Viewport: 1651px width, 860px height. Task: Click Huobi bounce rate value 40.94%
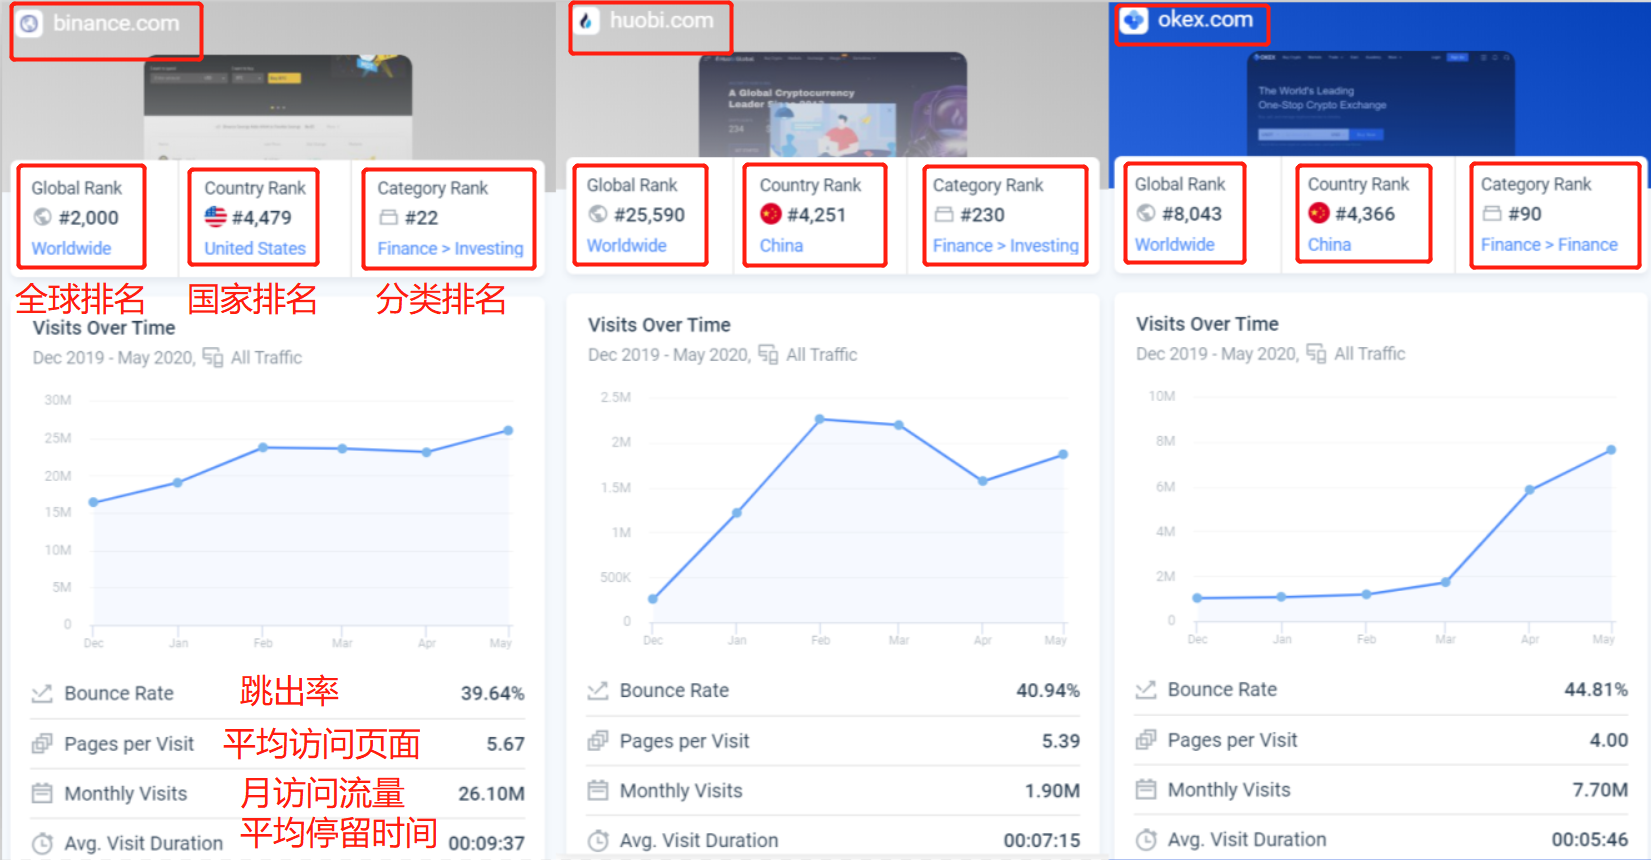click(x=1048, y=690)
